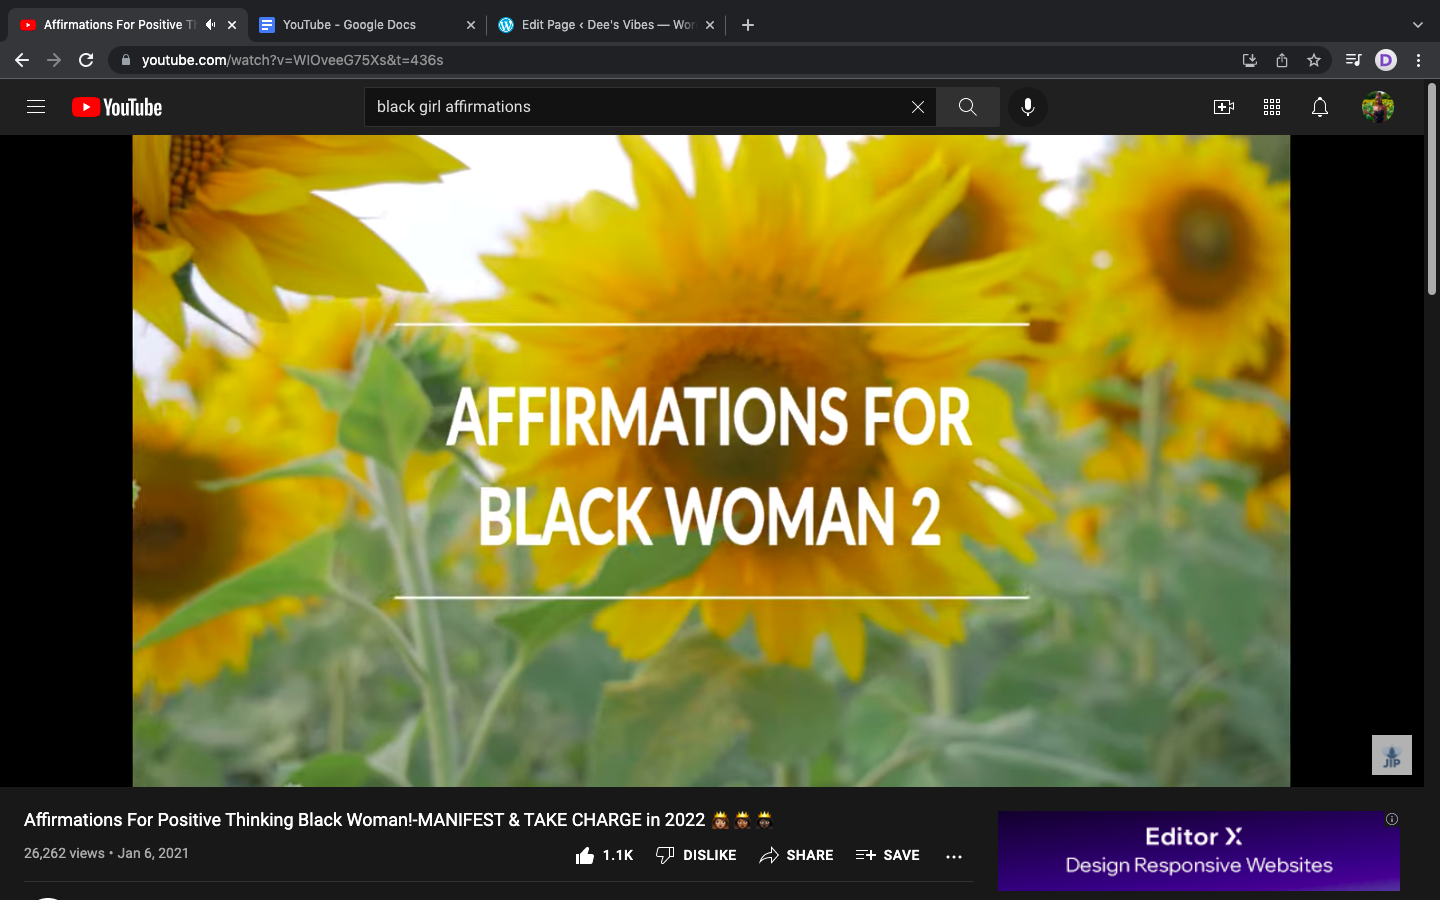Open the Create video camera icon
The image size is (1440, 900).
[x=1223, y=107]
